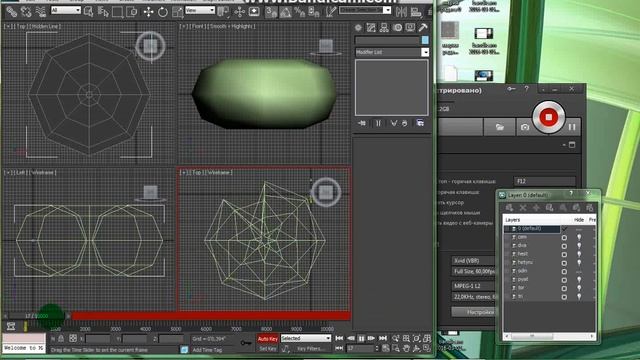Pick the Rectangular Selection Region tool
This screenshot has width=640, height=360.
pyautogui.click(x=117, y=12)
